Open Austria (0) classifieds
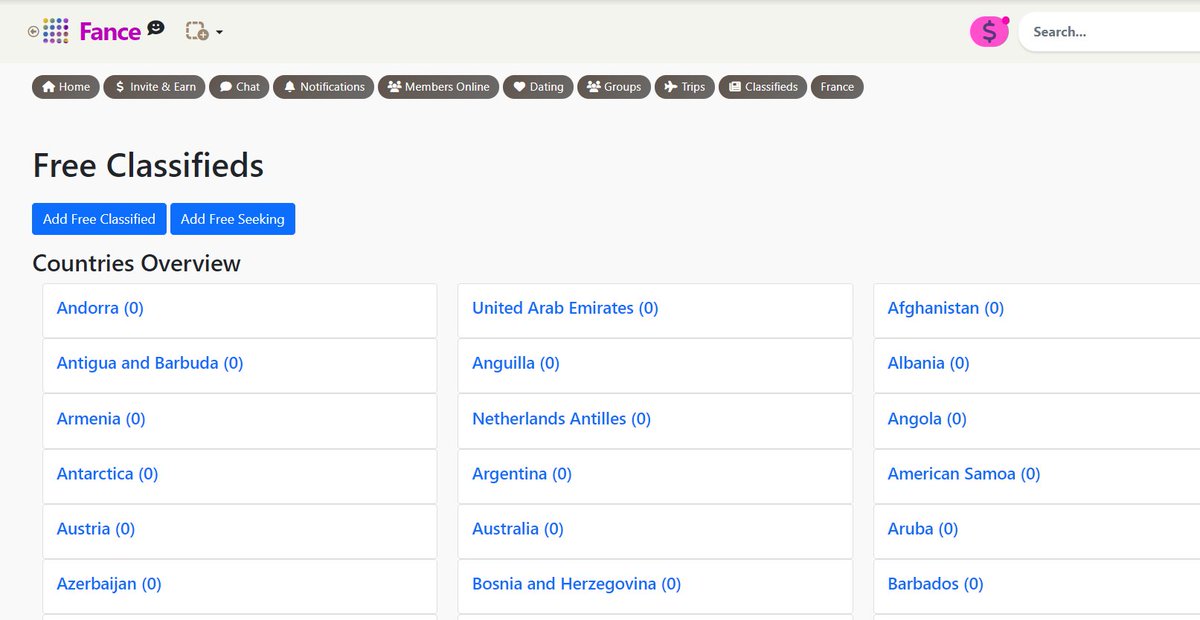The image size is (1200, 620). click(96, 529)
